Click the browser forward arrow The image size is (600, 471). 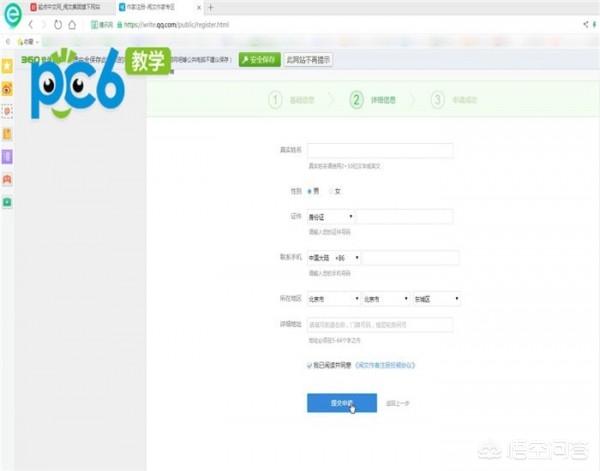42,24
